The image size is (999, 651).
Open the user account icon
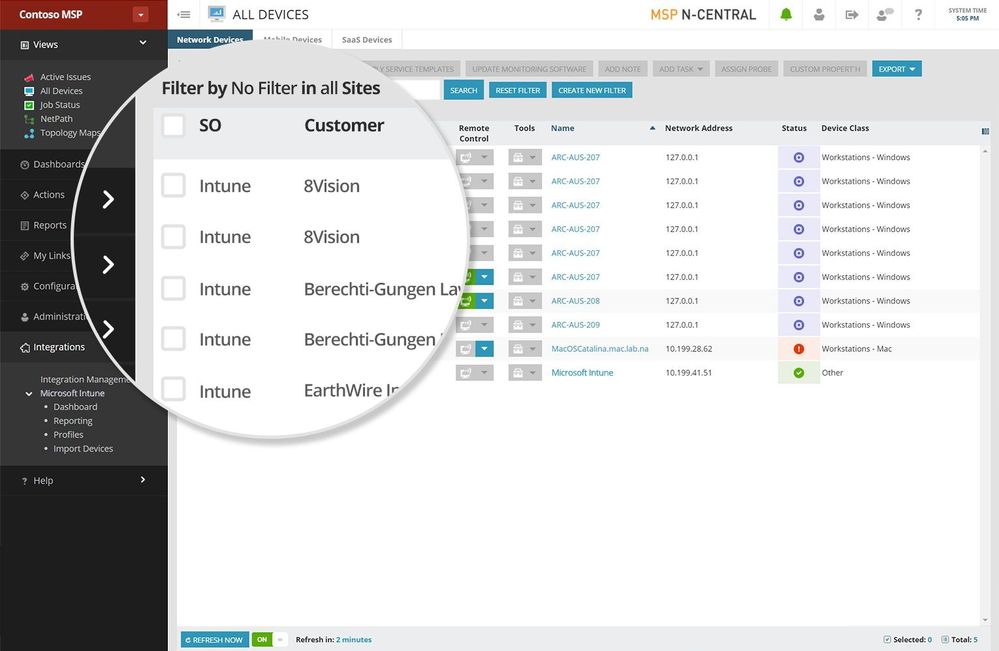(x=819, y=14)
